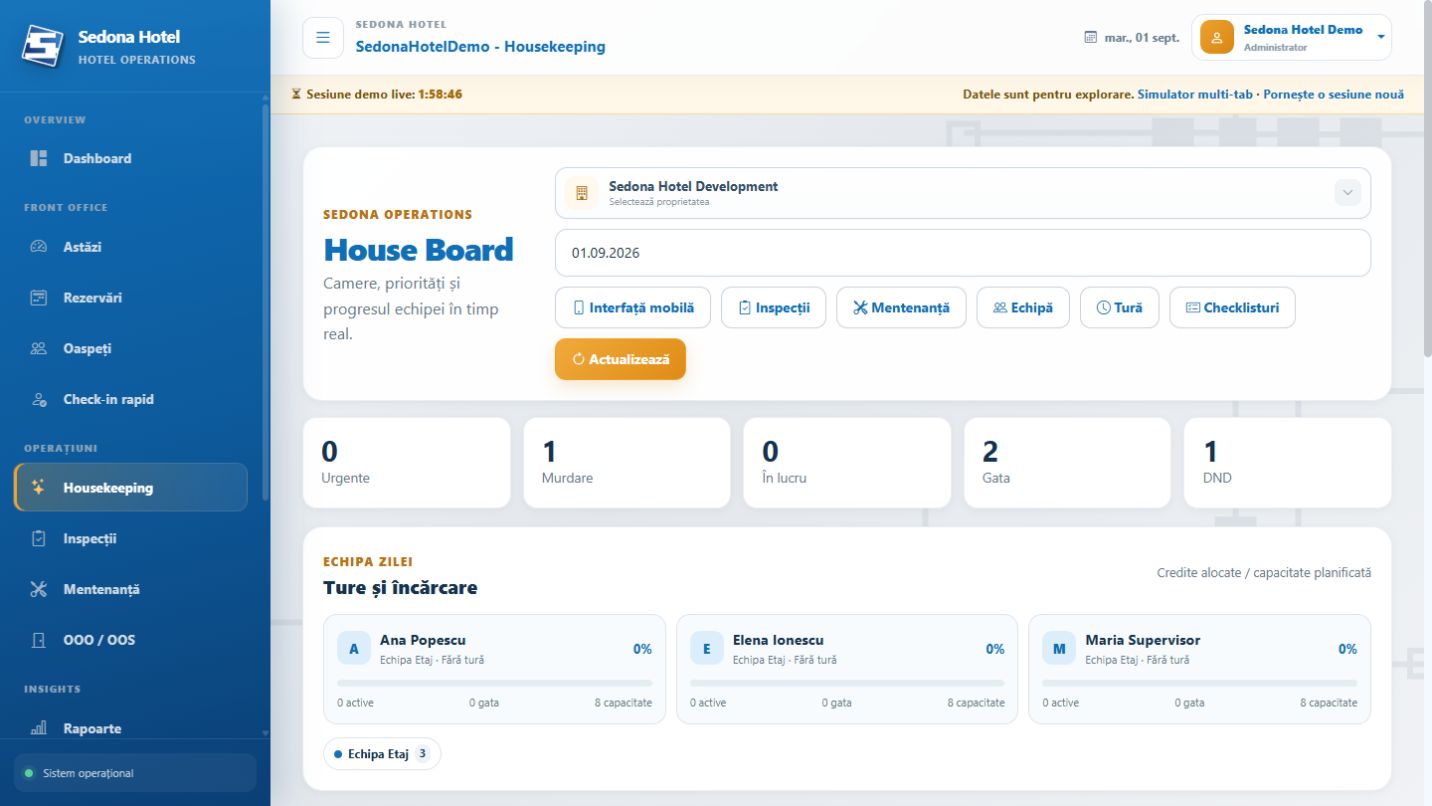Open the Checklisturi button

[x=1232, y=308]
